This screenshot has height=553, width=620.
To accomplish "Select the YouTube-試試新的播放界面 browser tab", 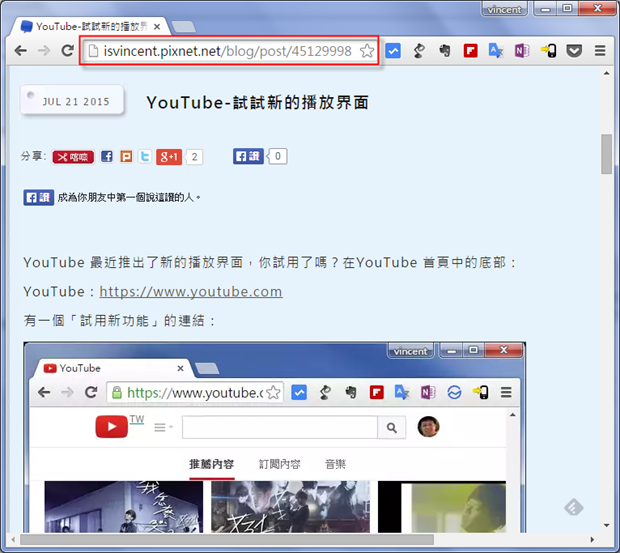I will [89, 26].
